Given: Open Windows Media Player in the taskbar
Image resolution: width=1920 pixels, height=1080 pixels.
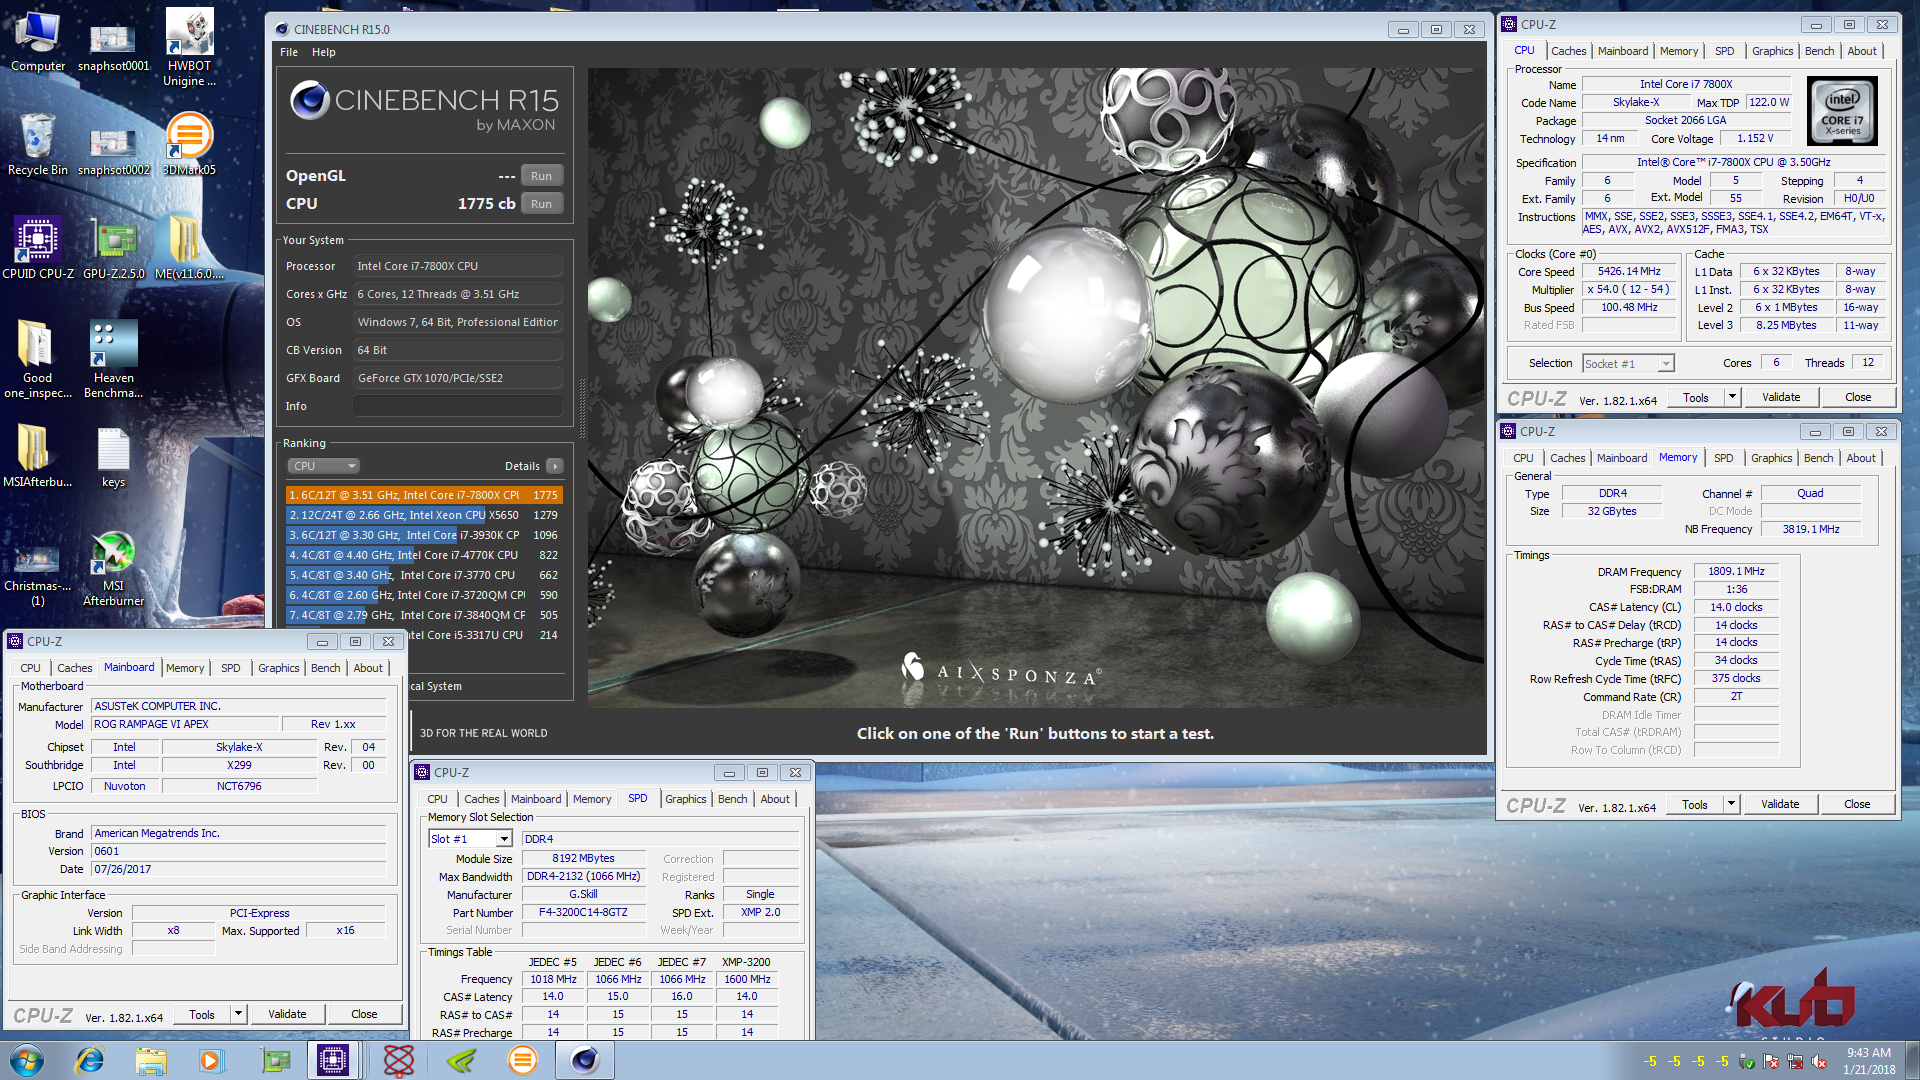Looking at the screenshot, I should tap(211, 1060).
